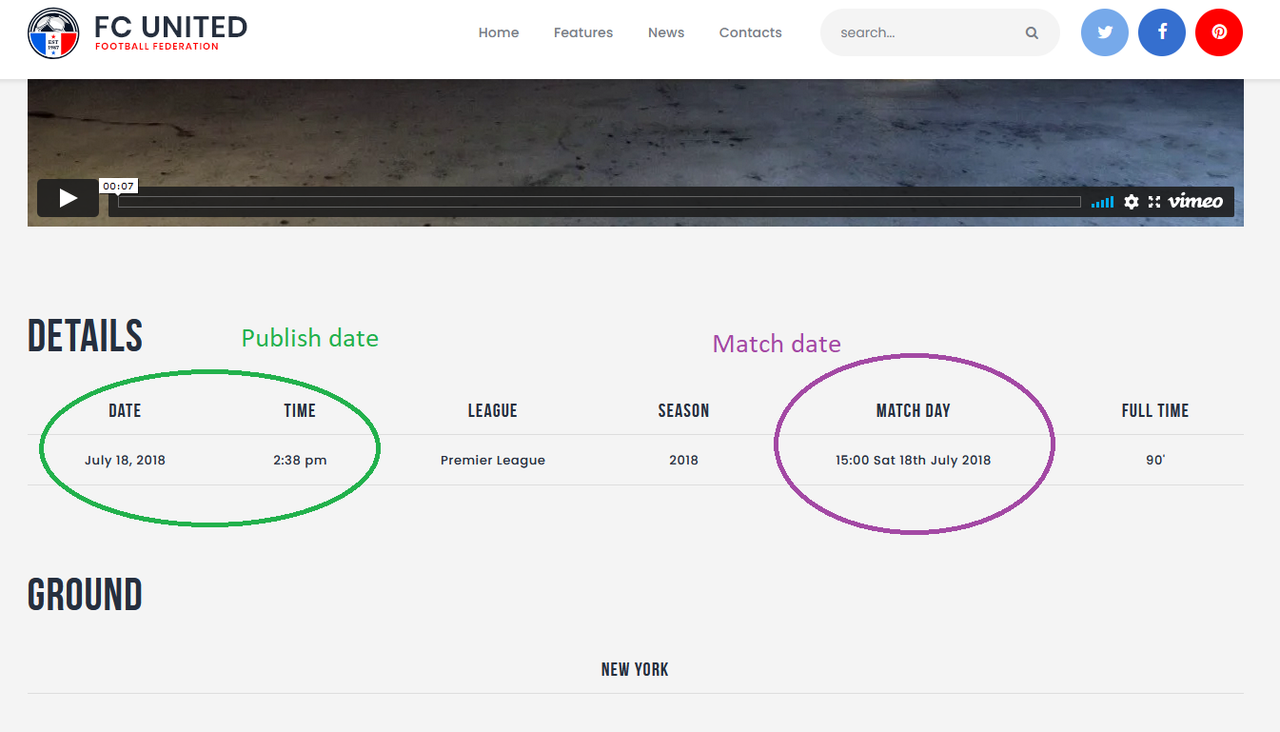
Task: Open the News menu item
Action: [x=666, y=33]
